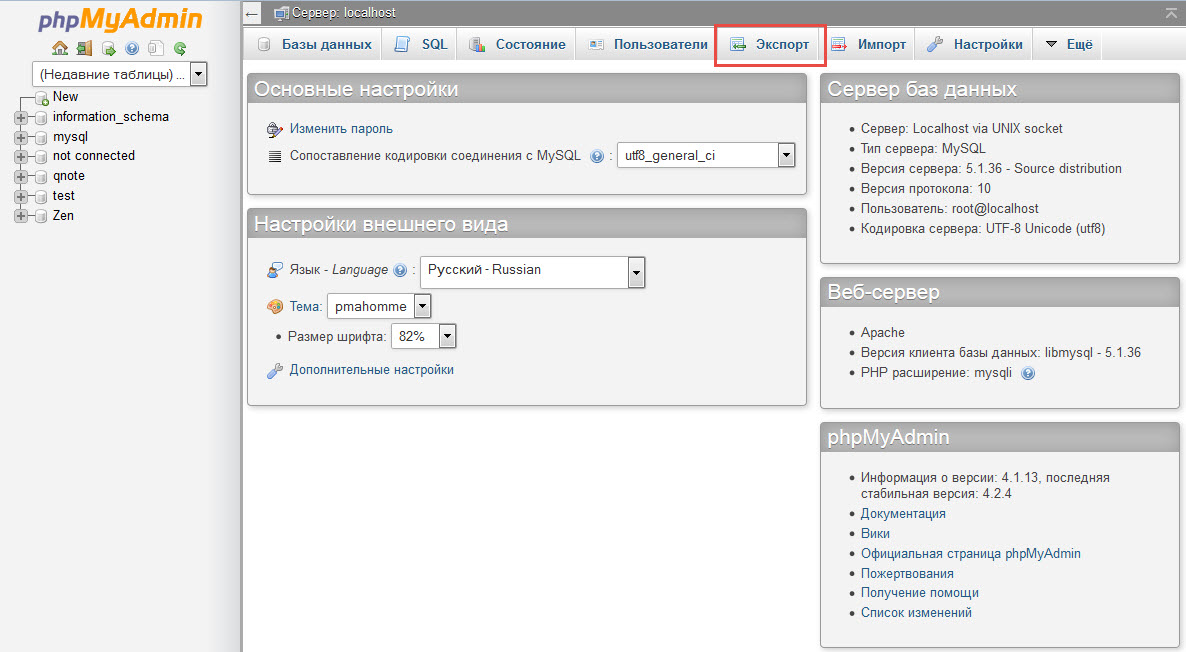Click the database icon beside Zen

click(x=41, y=216)
